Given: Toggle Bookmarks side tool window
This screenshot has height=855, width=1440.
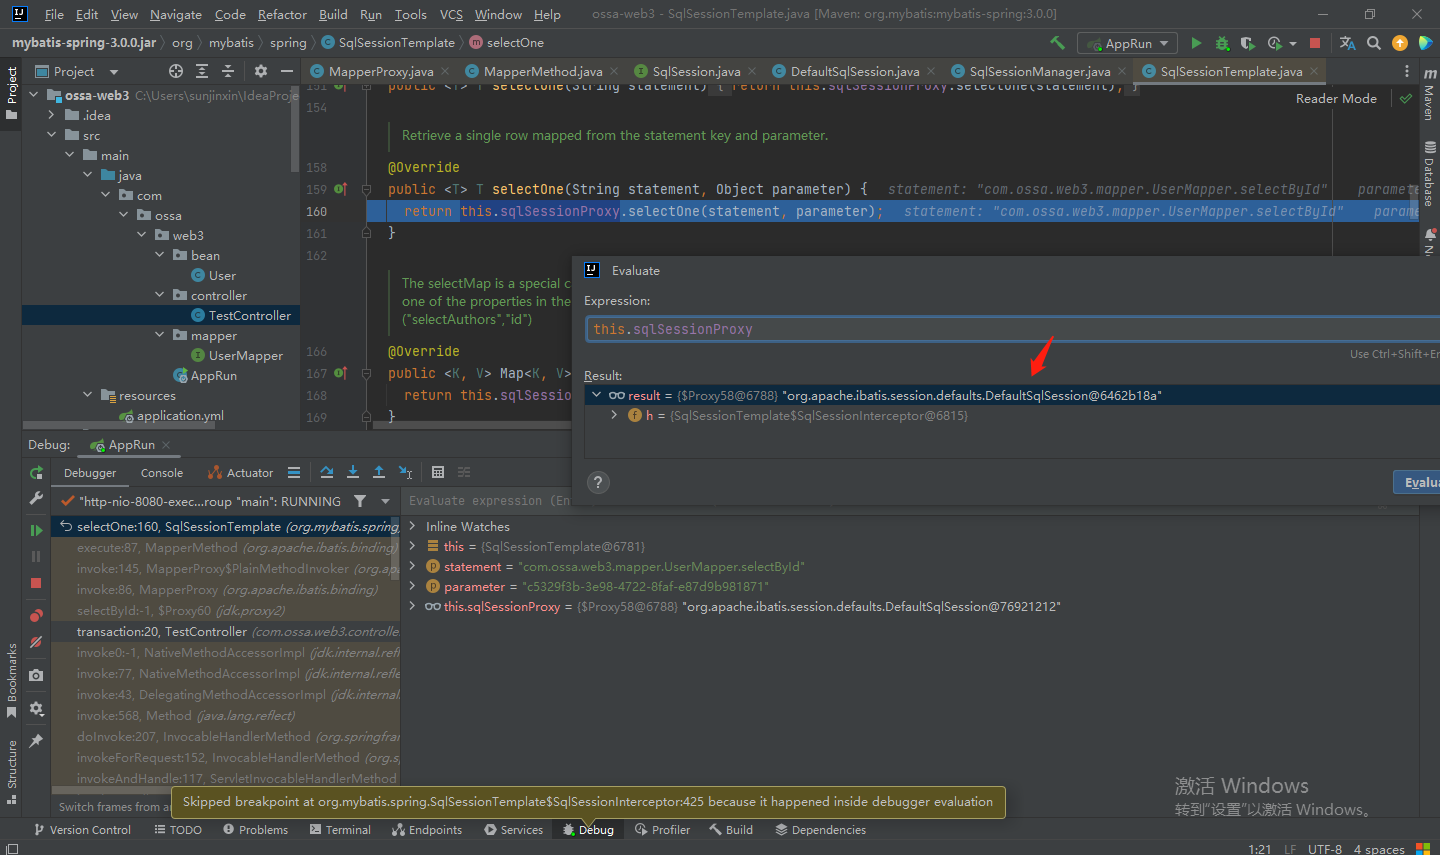Looking at the screenshot, I should point(11,680).
